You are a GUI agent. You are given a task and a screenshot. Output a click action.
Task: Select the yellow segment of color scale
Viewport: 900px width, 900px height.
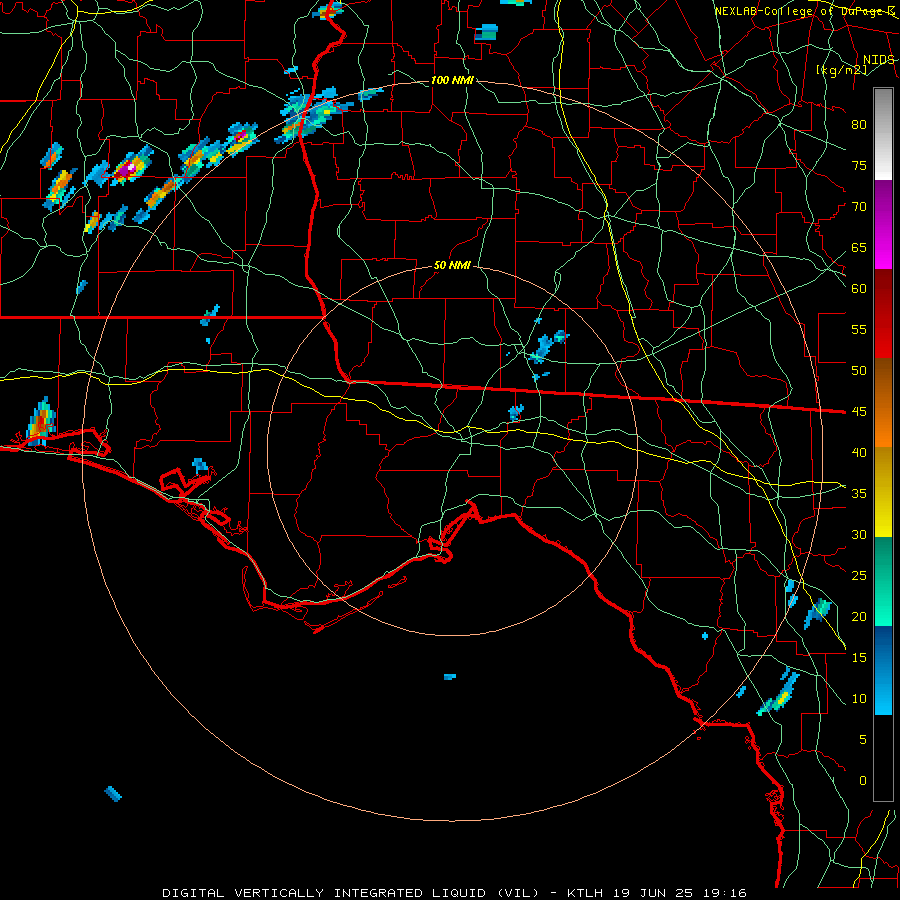click(x=883, y=492)
